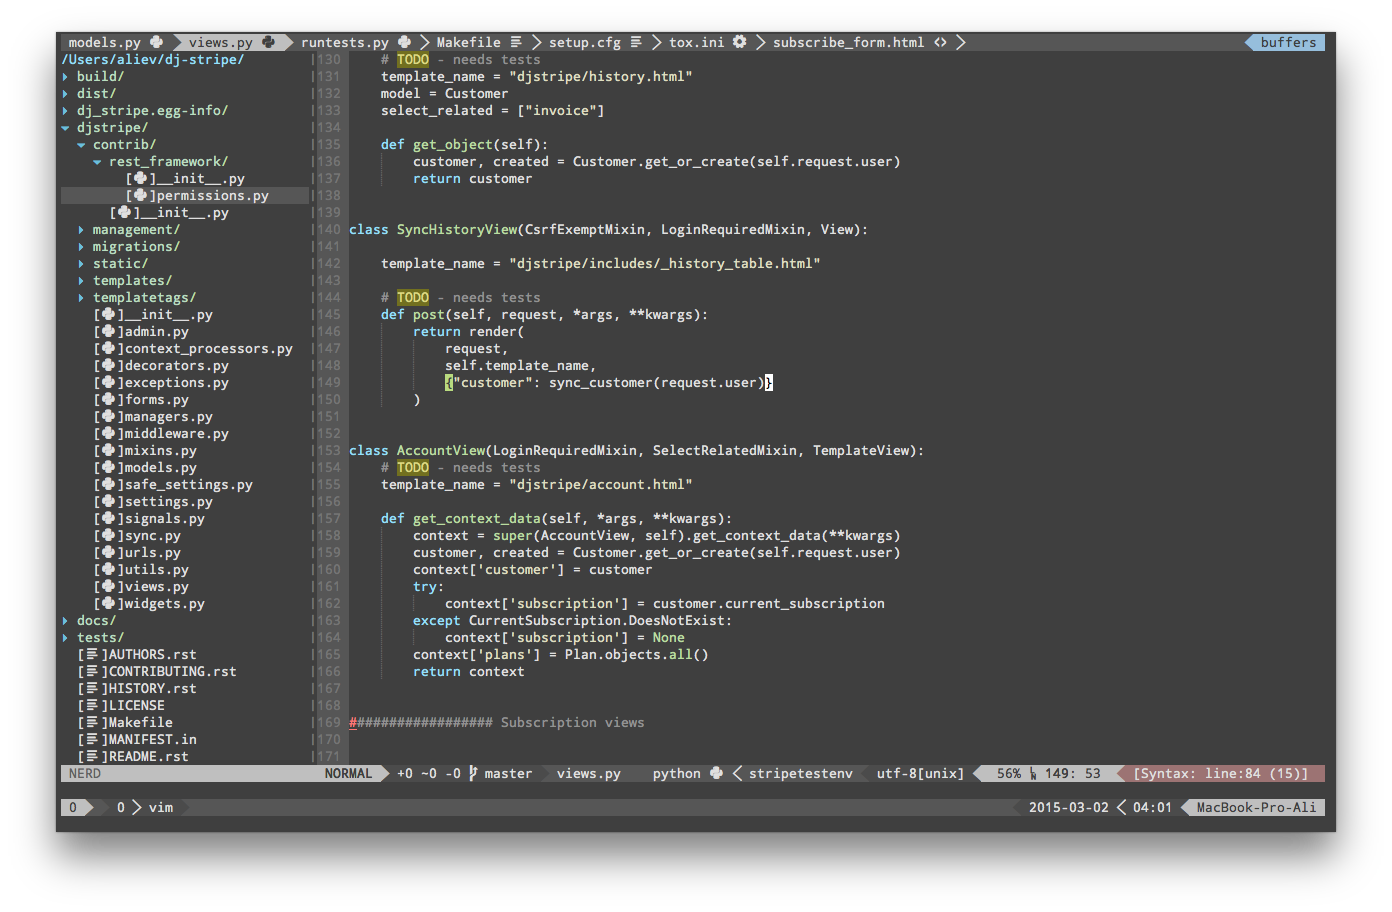The width and height of the screenshot is (1392, 912).
Task: Expand the static/ folder
Action: point(82,263)
